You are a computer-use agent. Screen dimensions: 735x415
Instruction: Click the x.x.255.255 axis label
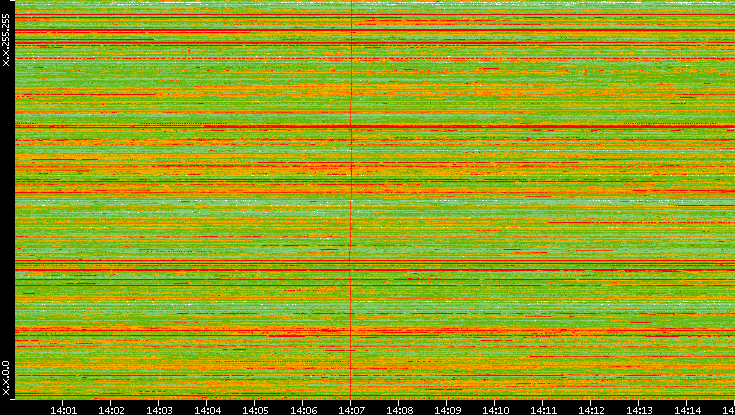(6, 40)
